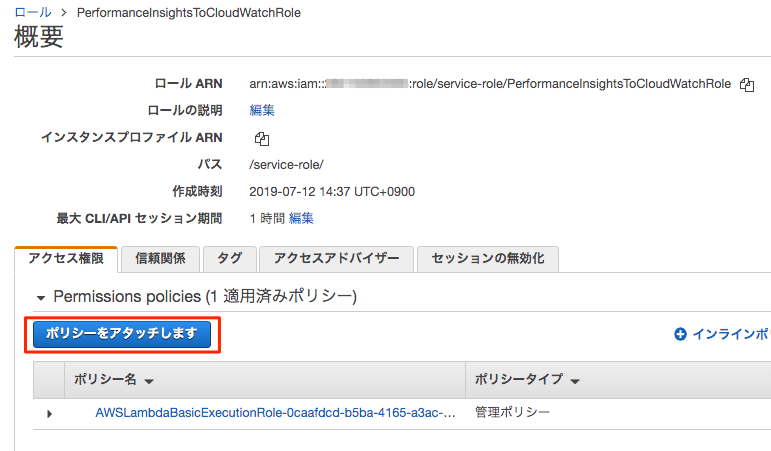Click the creation time 2019-07-12 14:37 UTC+0900
Viewport: 771px width, 451px height.
coord(332,191)
